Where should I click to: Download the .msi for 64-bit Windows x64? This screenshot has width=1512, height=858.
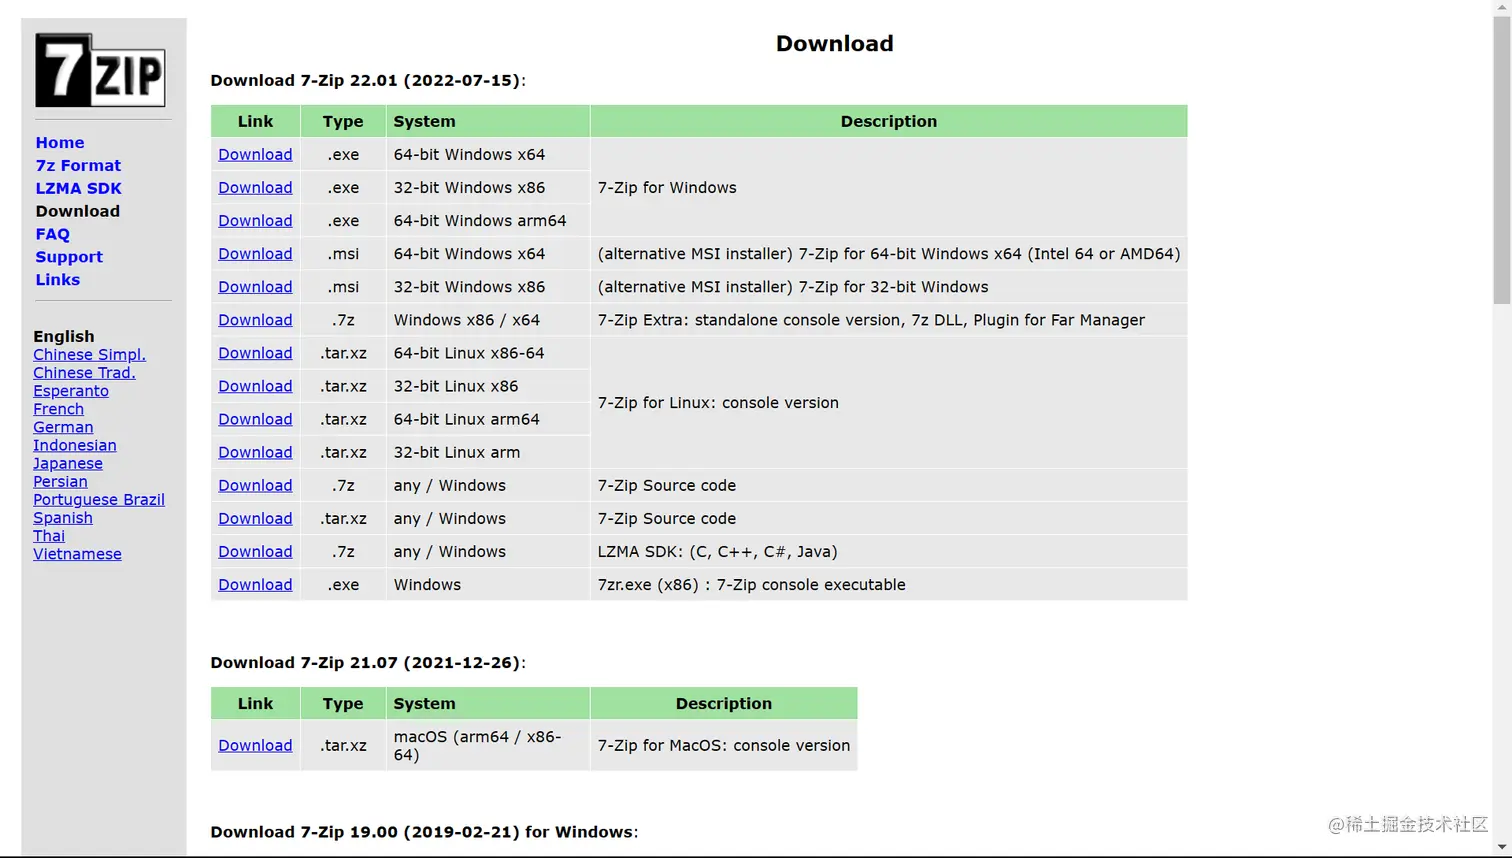255,254
